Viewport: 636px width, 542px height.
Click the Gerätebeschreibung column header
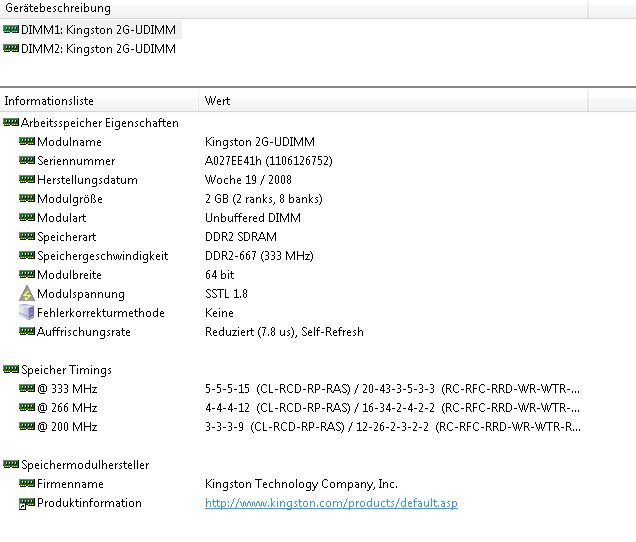coord(294,8)
